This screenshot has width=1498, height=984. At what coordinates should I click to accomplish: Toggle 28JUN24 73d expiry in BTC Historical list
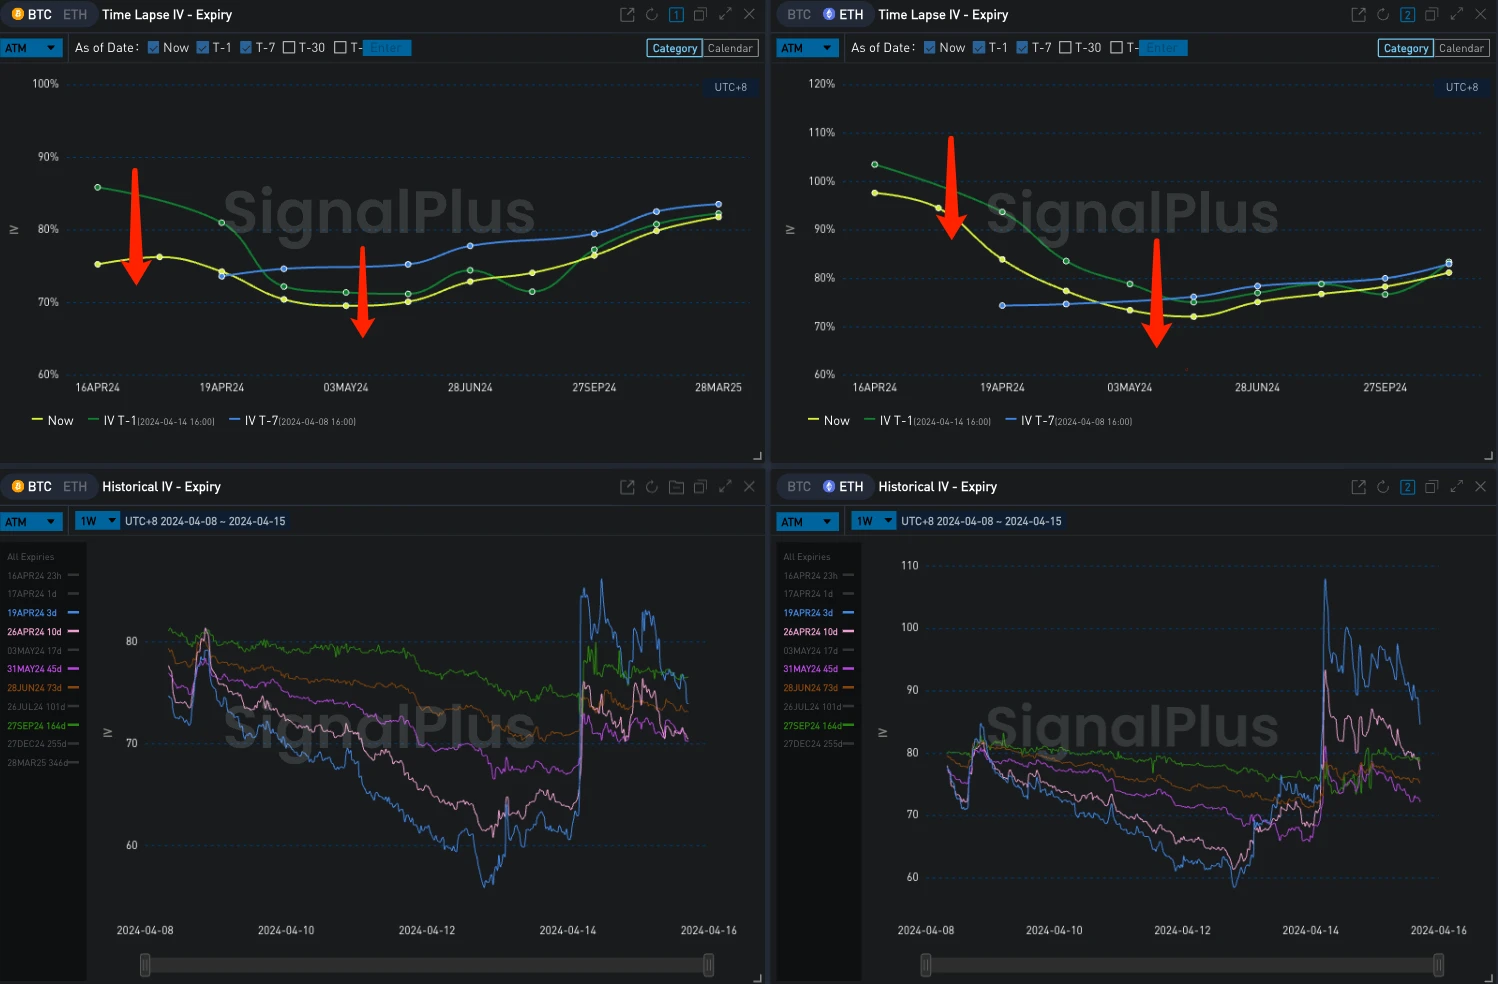click(35, 688)
